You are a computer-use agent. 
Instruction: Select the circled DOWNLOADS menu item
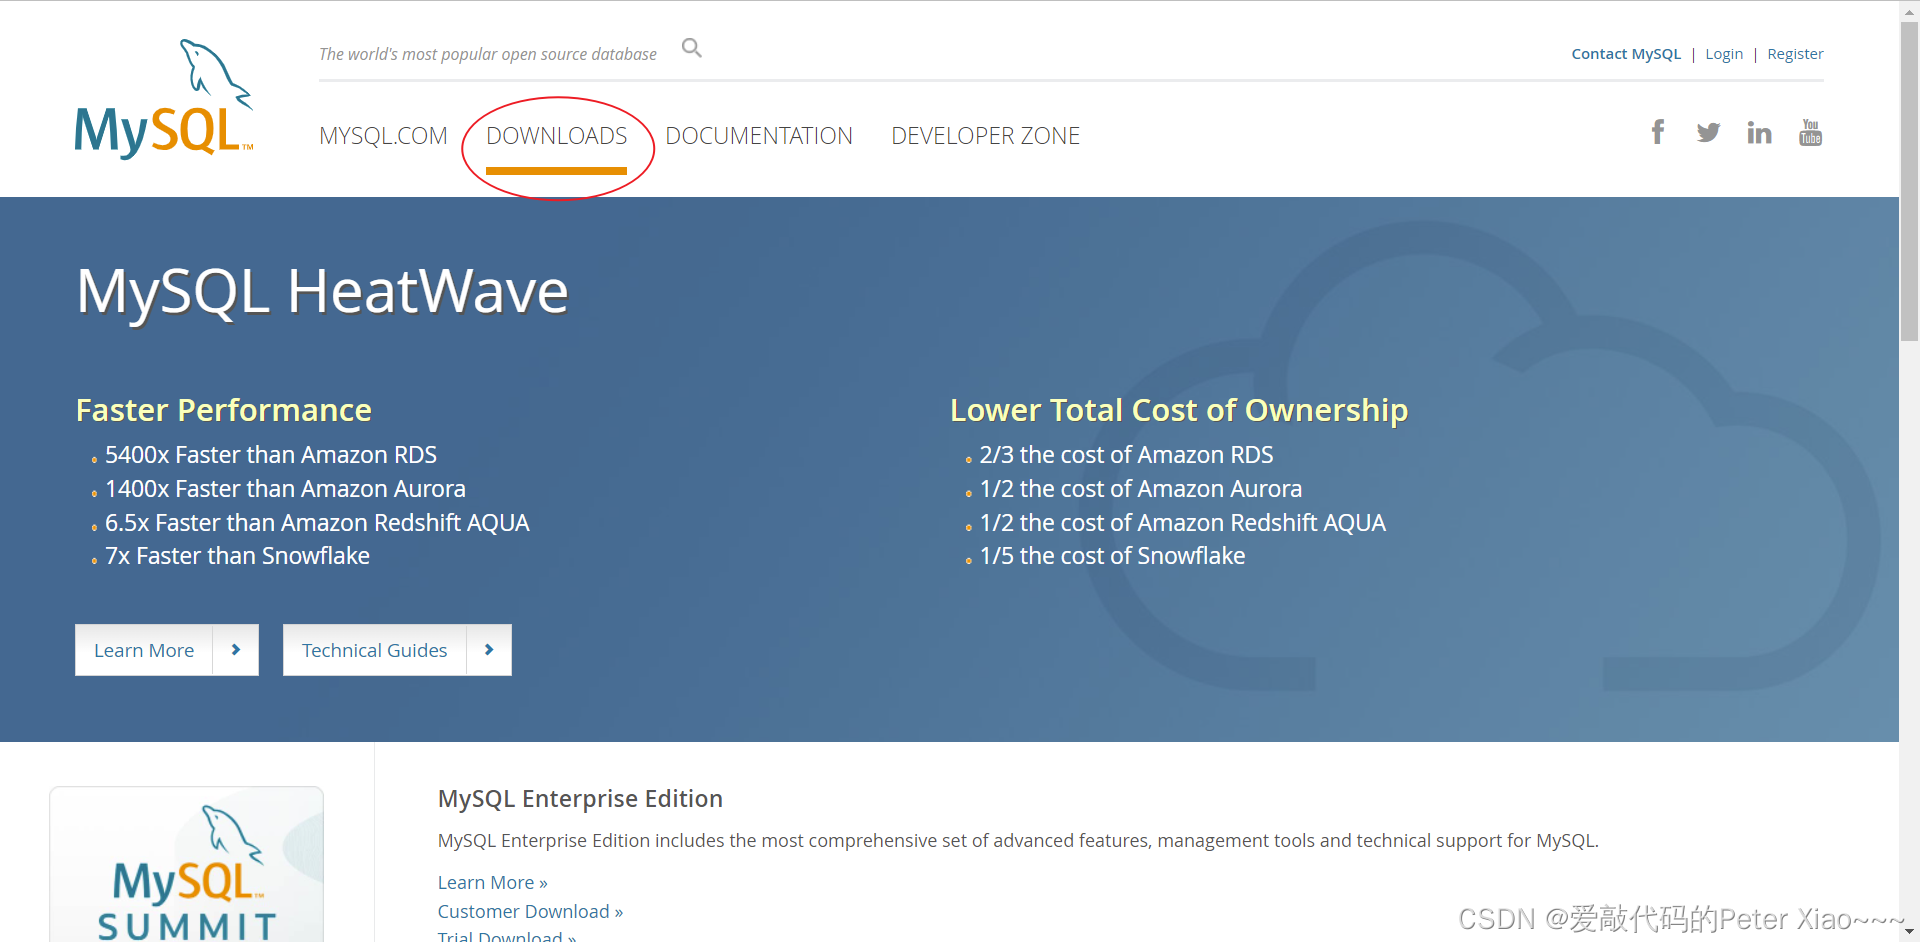(557, 135)
